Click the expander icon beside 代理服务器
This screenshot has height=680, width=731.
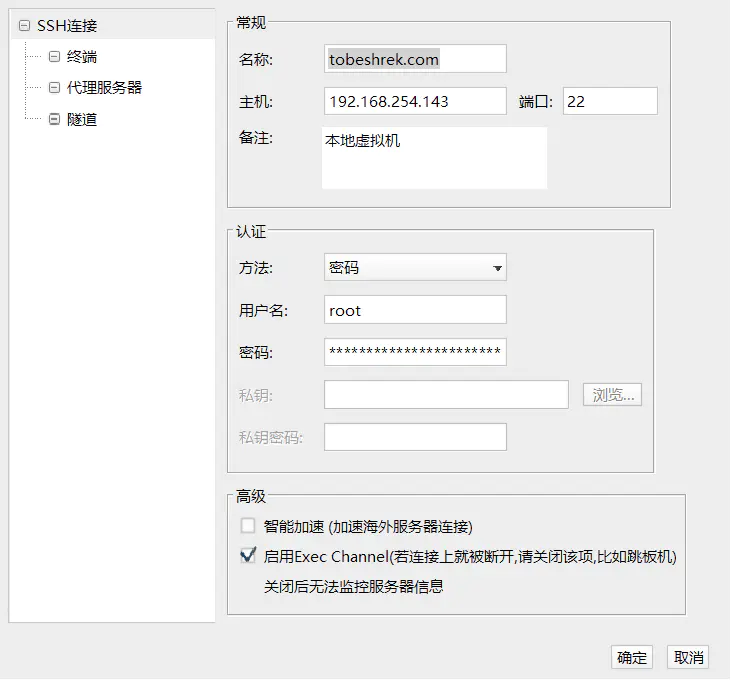tap(55, 88)
